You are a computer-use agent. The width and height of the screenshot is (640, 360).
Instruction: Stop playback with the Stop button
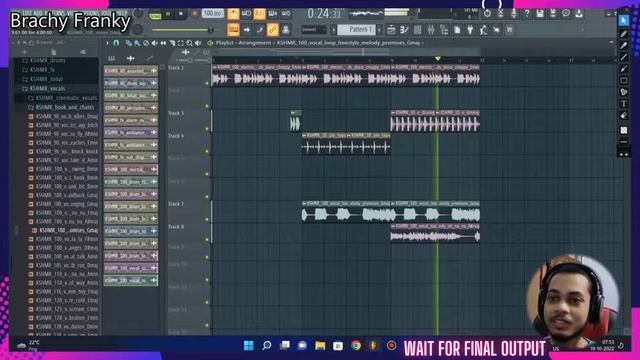tap(181, 14)
